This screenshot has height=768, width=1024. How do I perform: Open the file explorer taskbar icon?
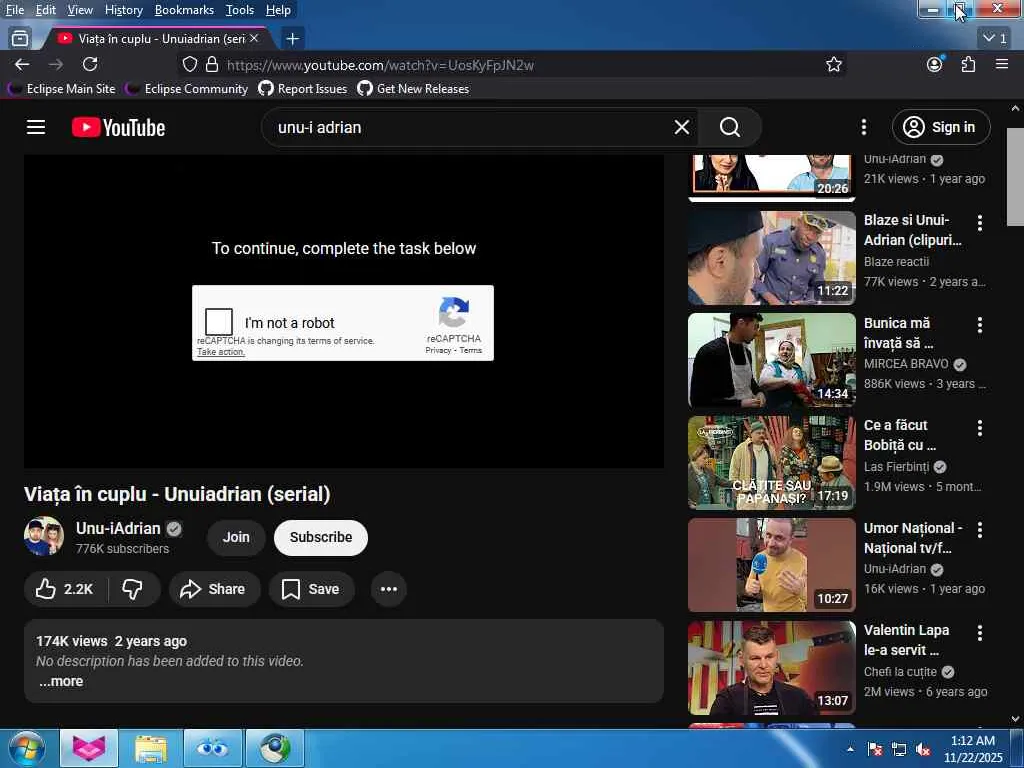(151, 749)
